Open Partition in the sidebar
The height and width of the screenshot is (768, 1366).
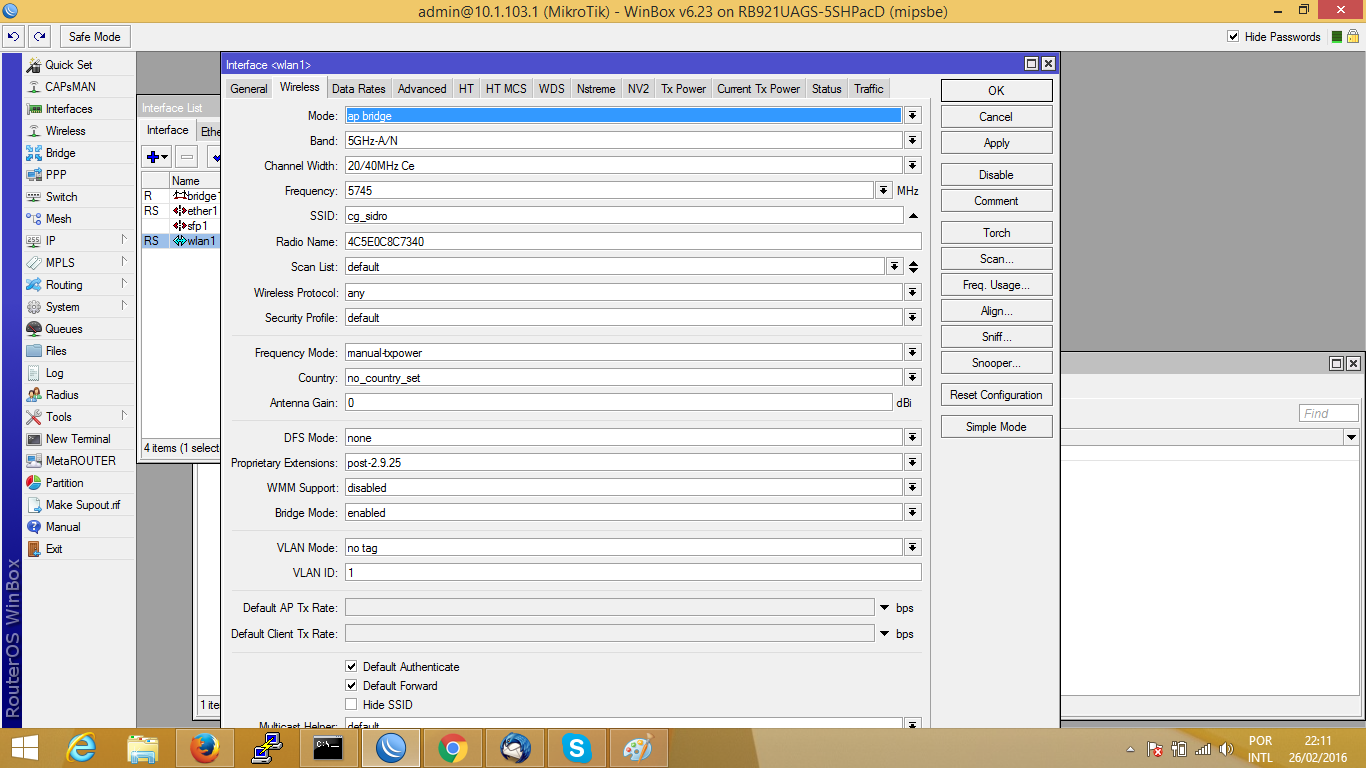(64, 483)
